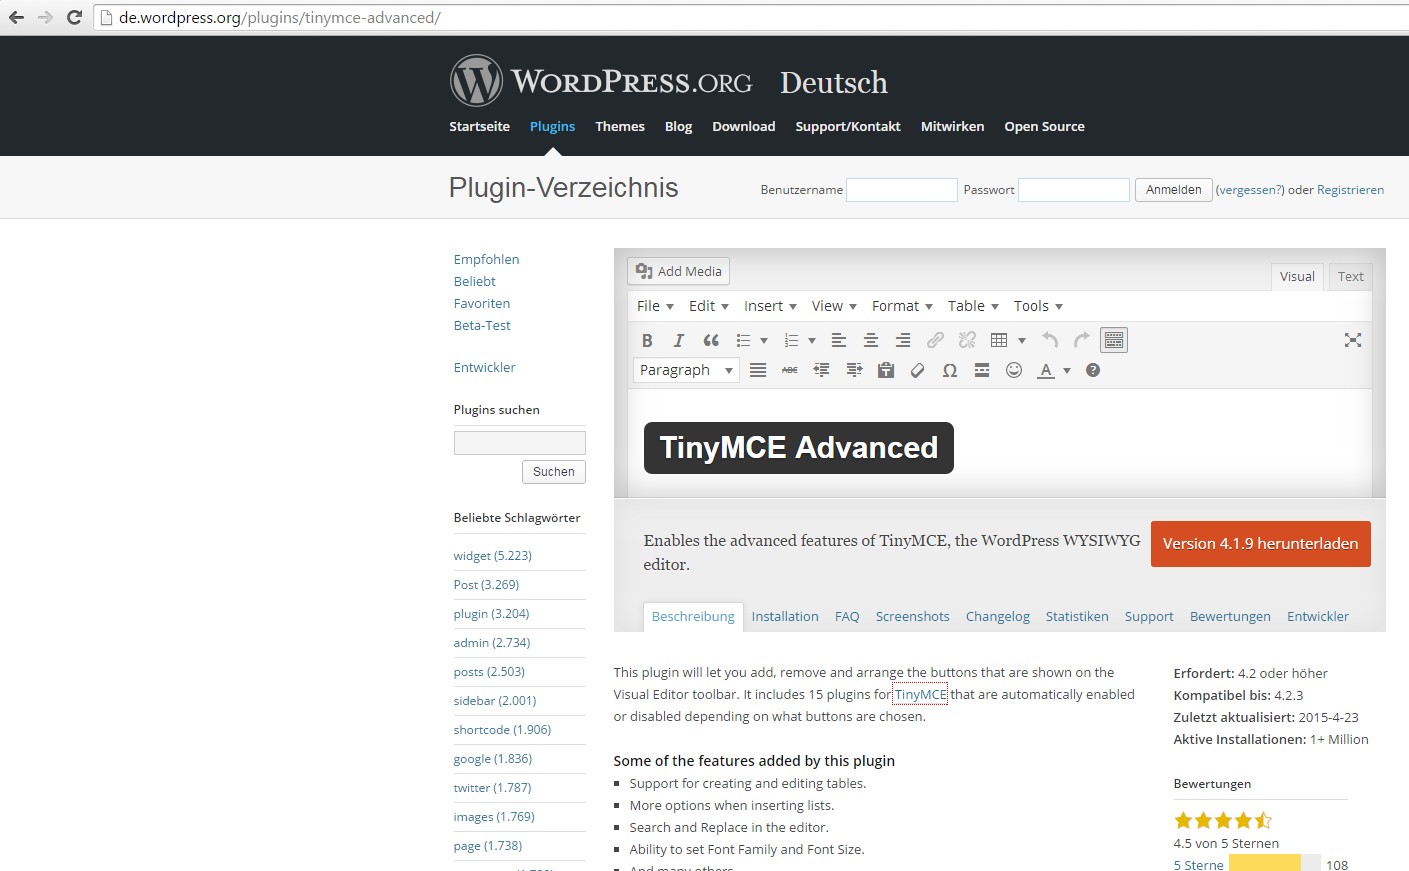Screen dimensions: 1409x871
Task: Toggle the toolbar (kitchen sink) icon
Action: pos(1114,340)
